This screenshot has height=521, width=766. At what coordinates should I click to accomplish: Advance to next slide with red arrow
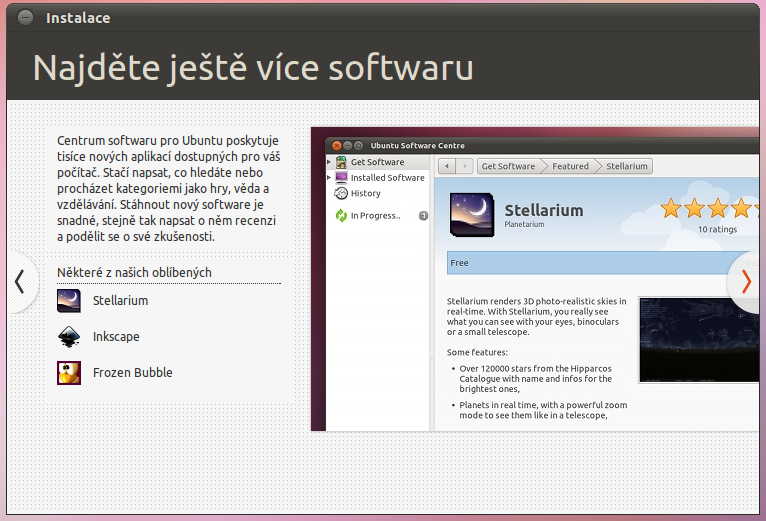[745, 282]
